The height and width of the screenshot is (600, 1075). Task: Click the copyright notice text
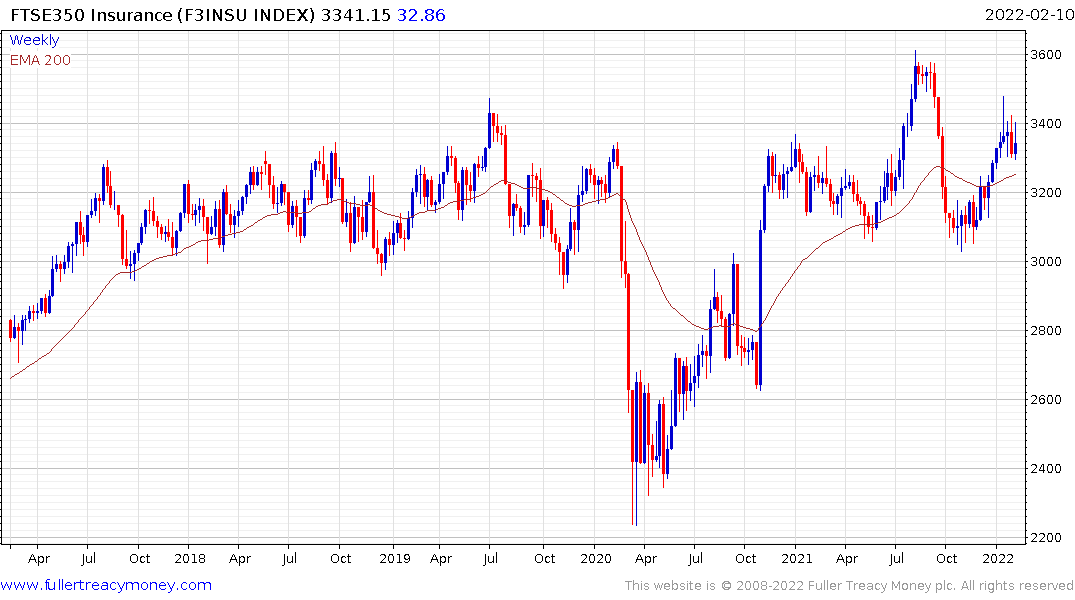pyautogui.click(x=849, y=586)
